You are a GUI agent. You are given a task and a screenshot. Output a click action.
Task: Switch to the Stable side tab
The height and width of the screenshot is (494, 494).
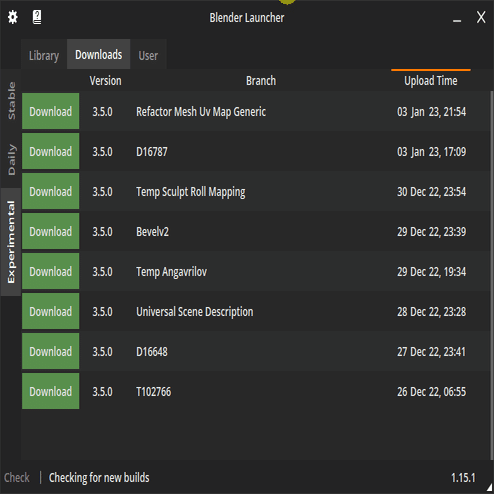coord(11,101)
